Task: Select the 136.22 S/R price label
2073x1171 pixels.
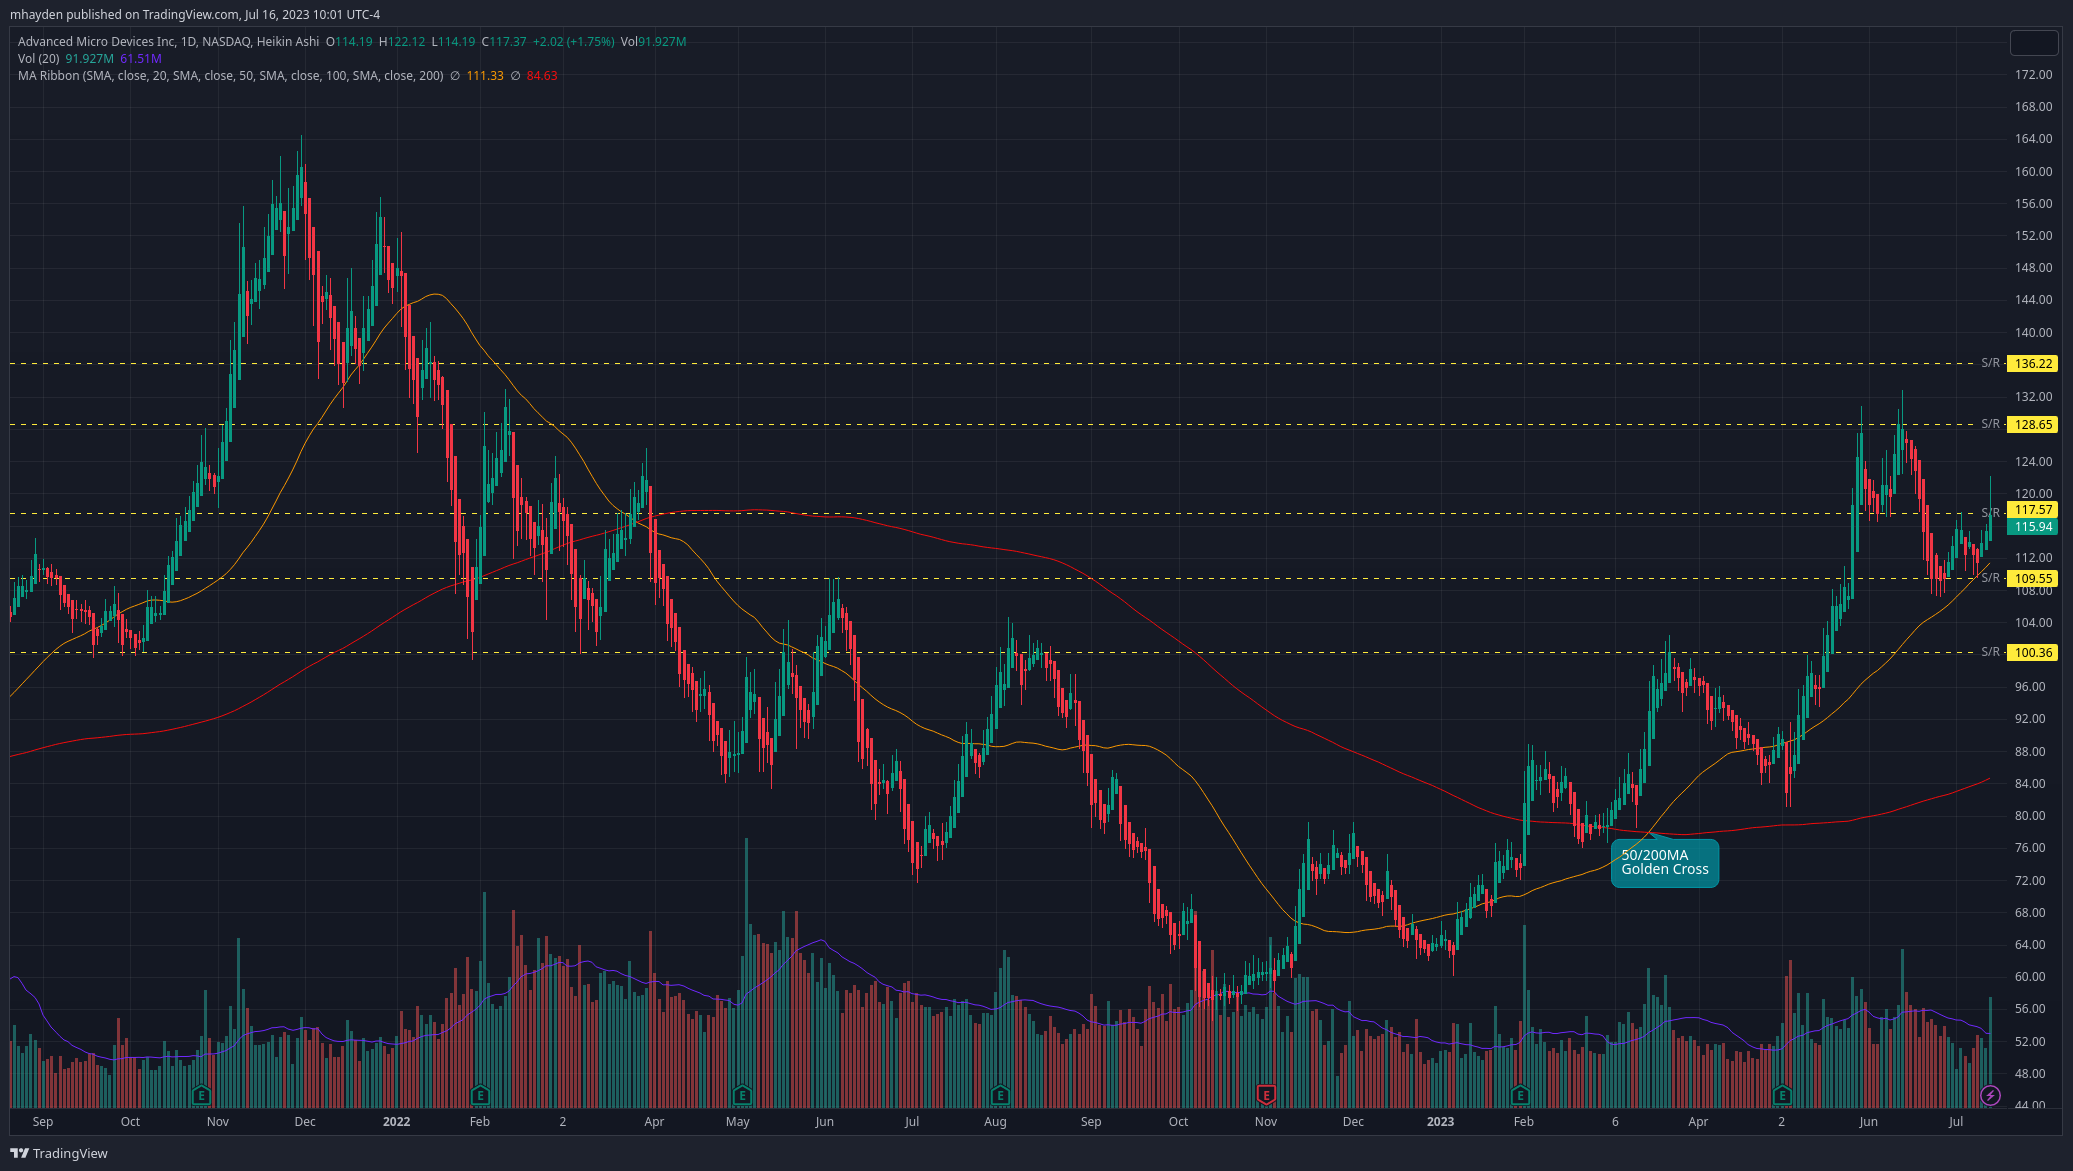Action: (x=2033, y=364)
